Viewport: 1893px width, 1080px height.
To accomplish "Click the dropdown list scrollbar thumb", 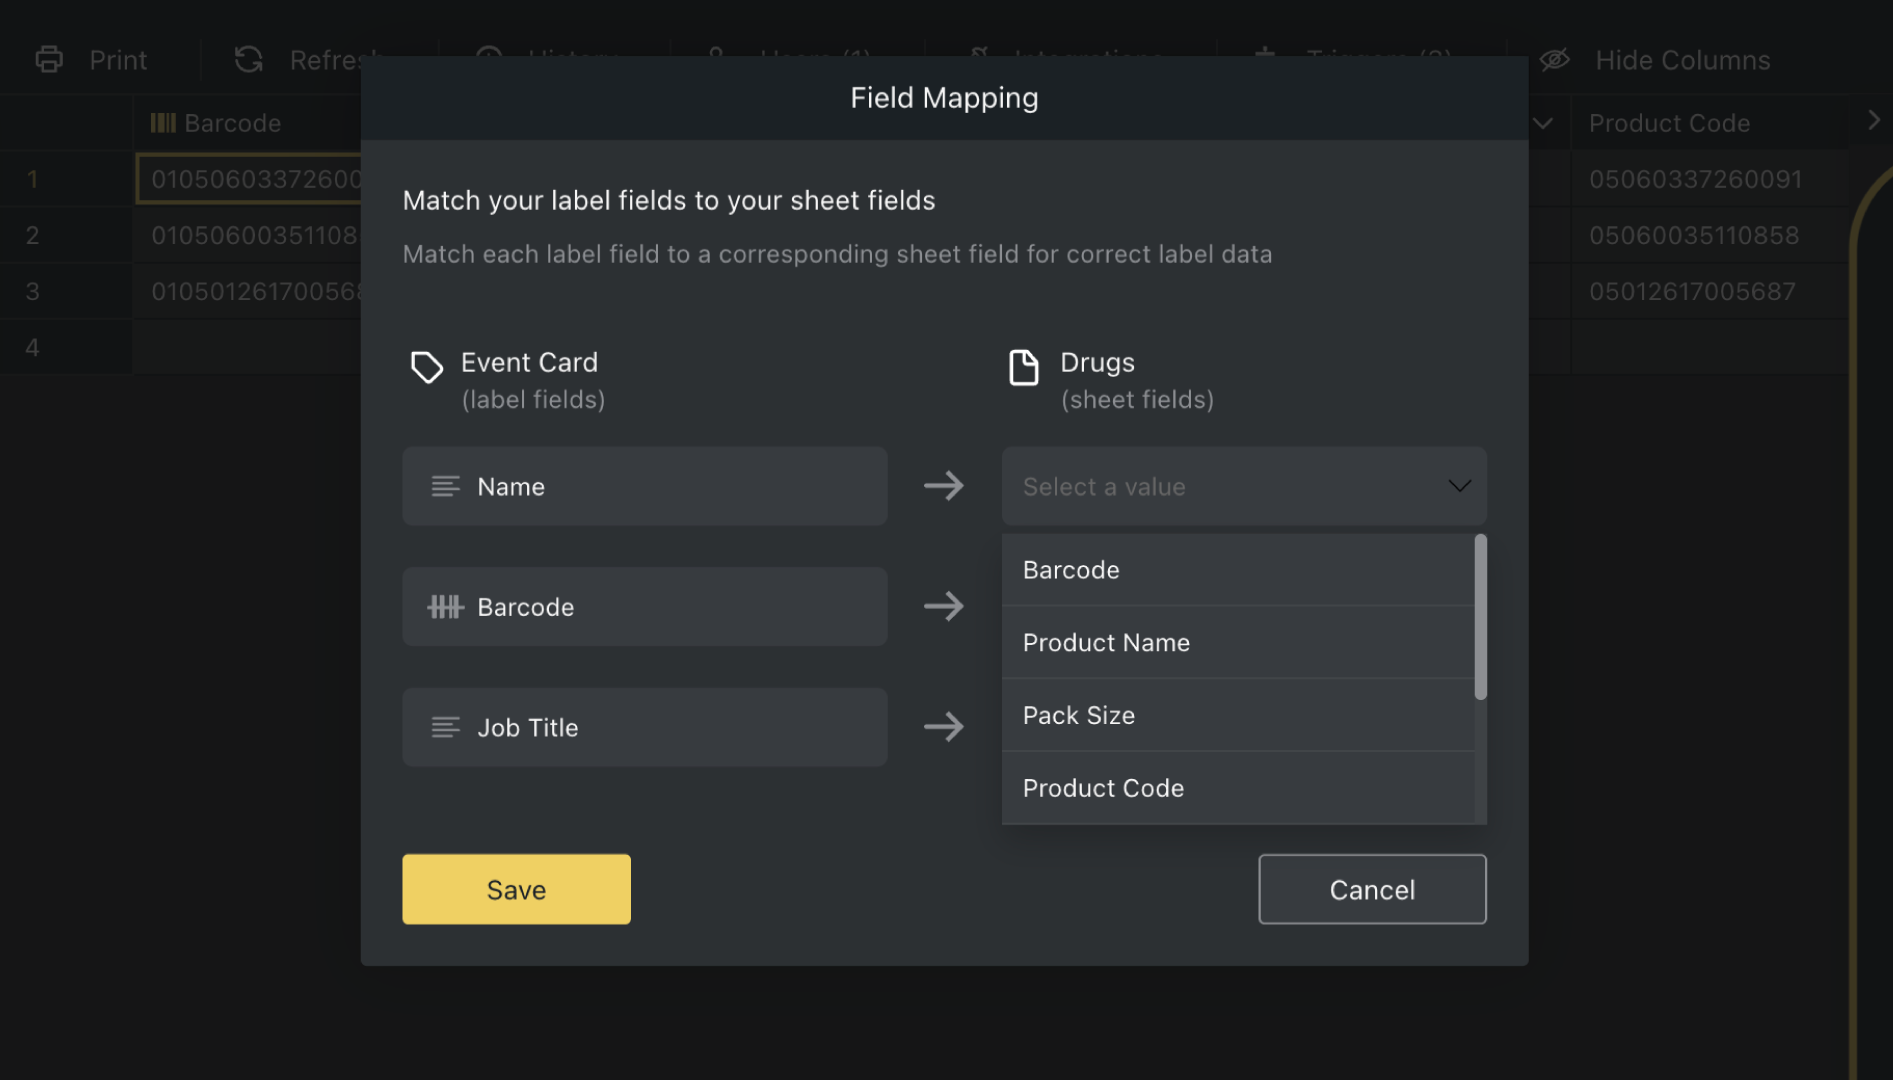I will point(1480,617).
